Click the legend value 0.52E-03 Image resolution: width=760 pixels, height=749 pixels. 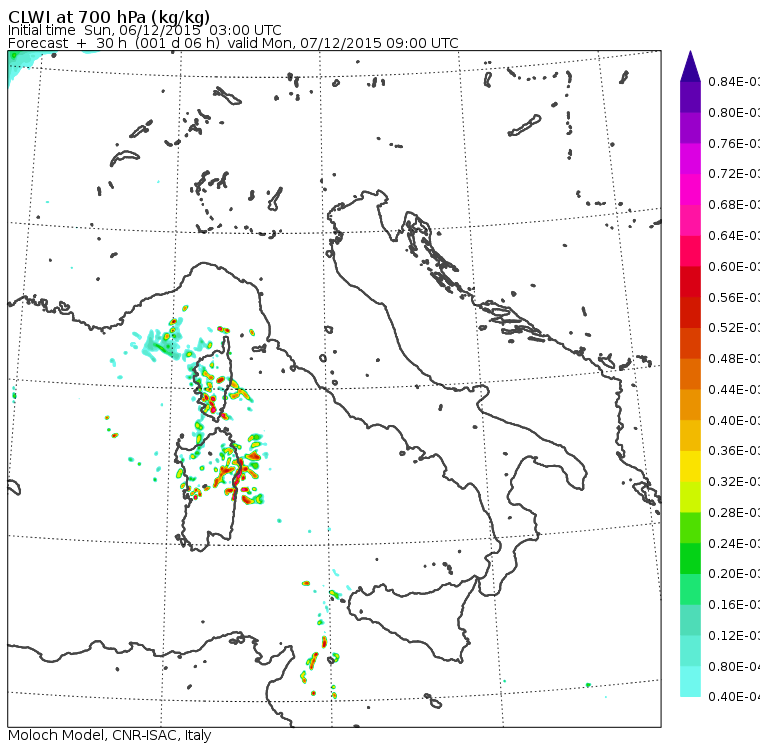pos(734,328)
